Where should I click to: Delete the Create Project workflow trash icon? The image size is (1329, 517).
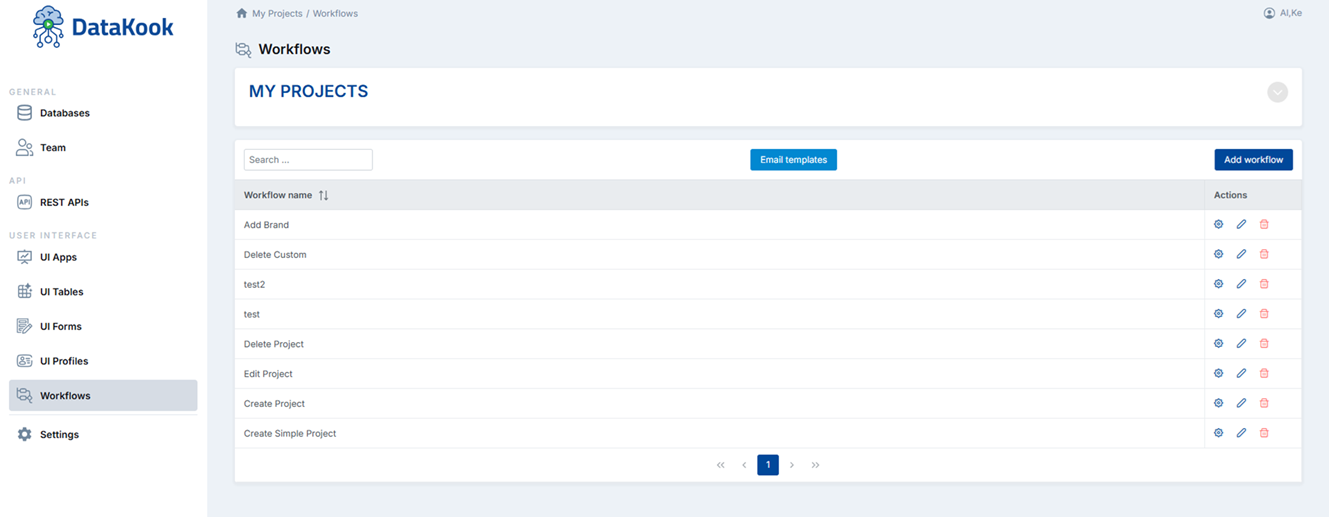(1264, 403)
